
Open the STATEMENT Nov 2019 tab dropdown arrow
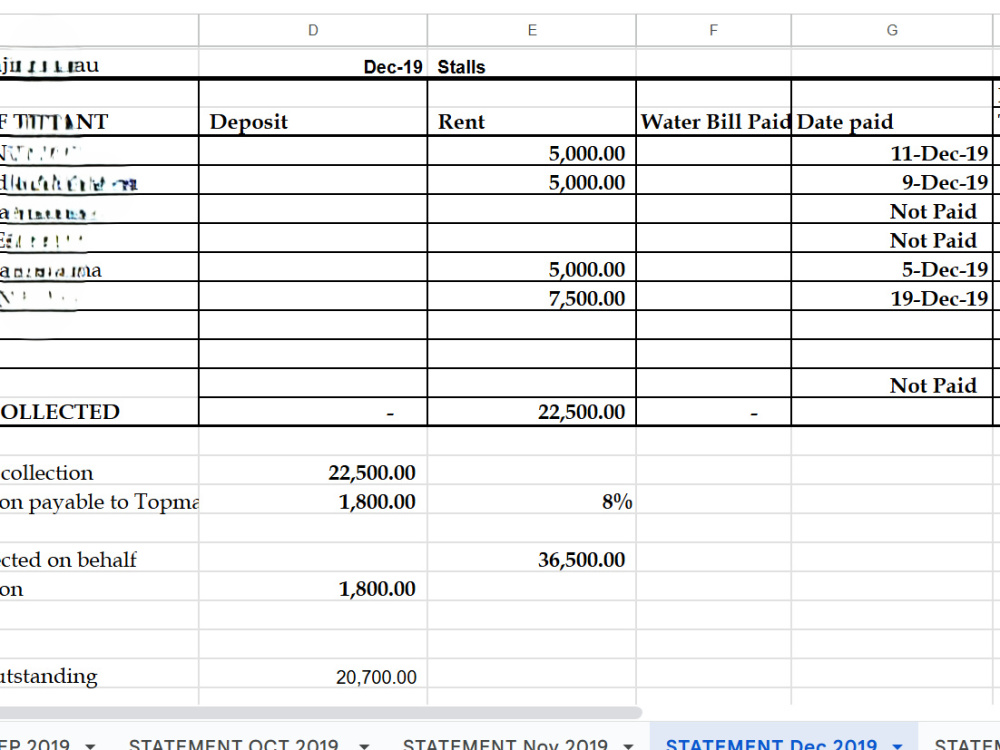point(628,746)
